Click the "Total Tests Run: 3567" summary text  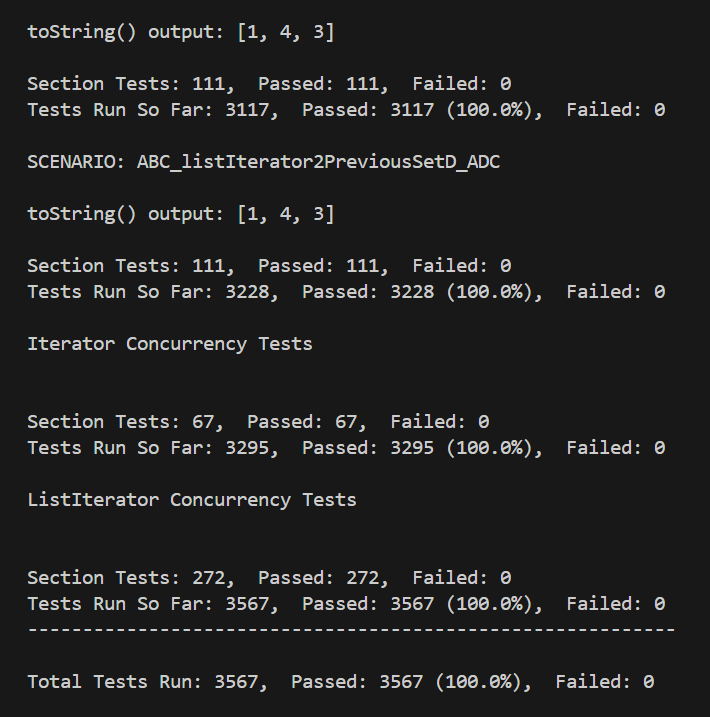point(147,682)
